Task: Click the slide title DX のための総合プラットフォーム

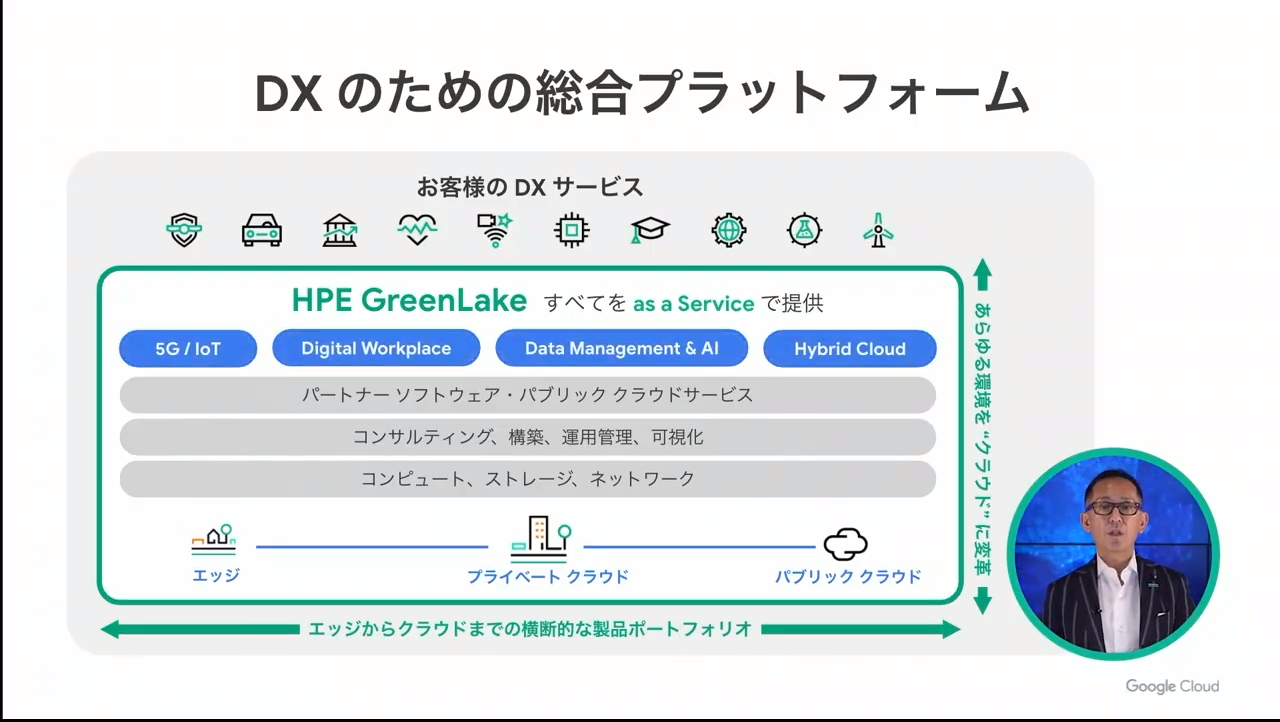Action: coord(642,93)
